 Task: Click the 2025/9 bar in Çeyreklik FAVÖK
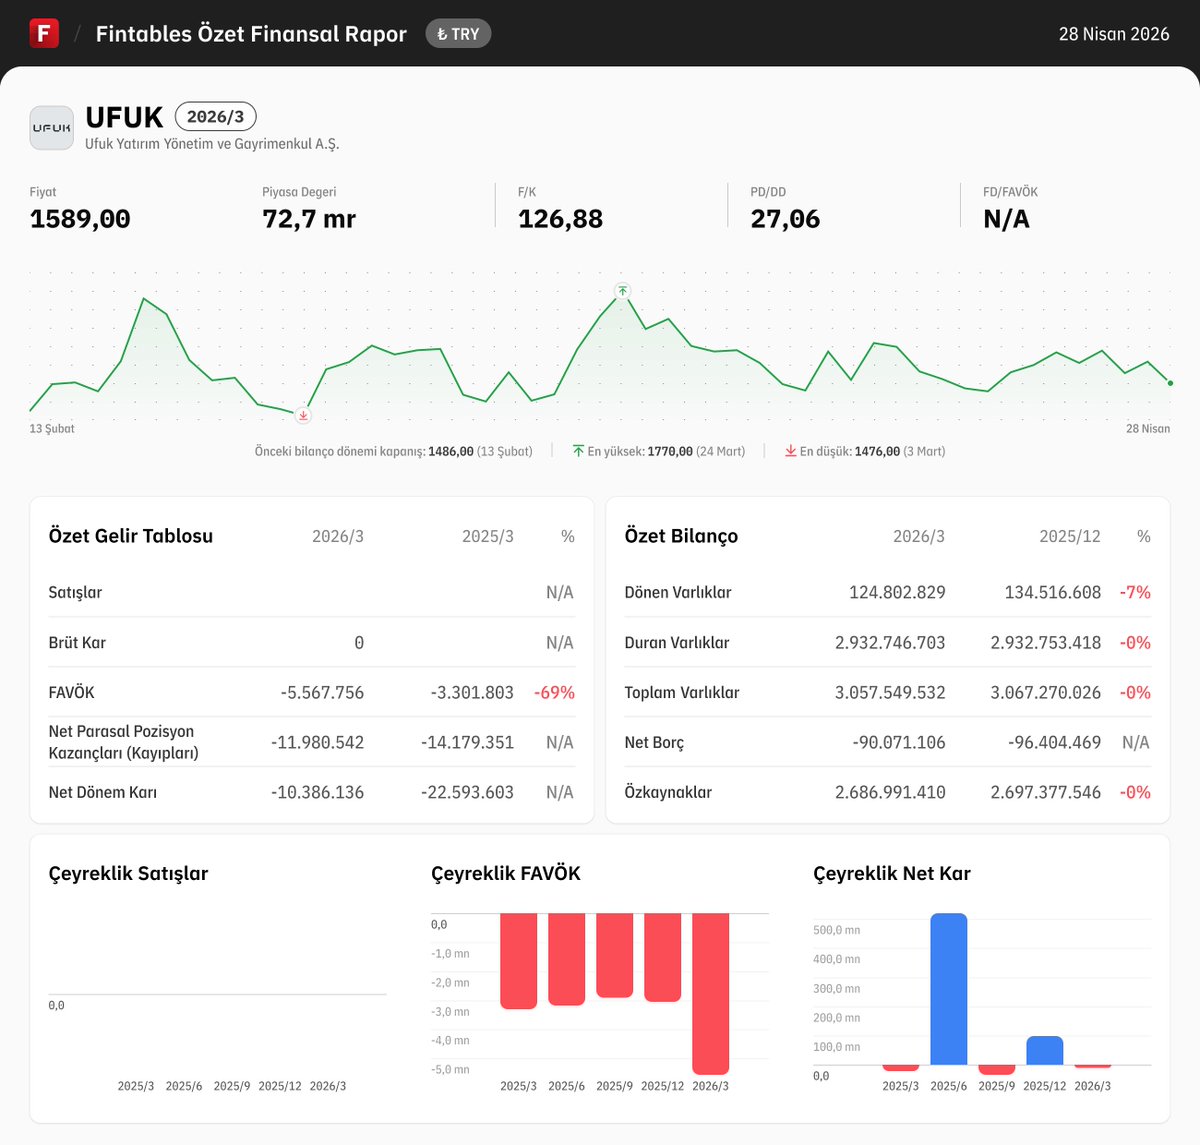(x=615, y=955)
